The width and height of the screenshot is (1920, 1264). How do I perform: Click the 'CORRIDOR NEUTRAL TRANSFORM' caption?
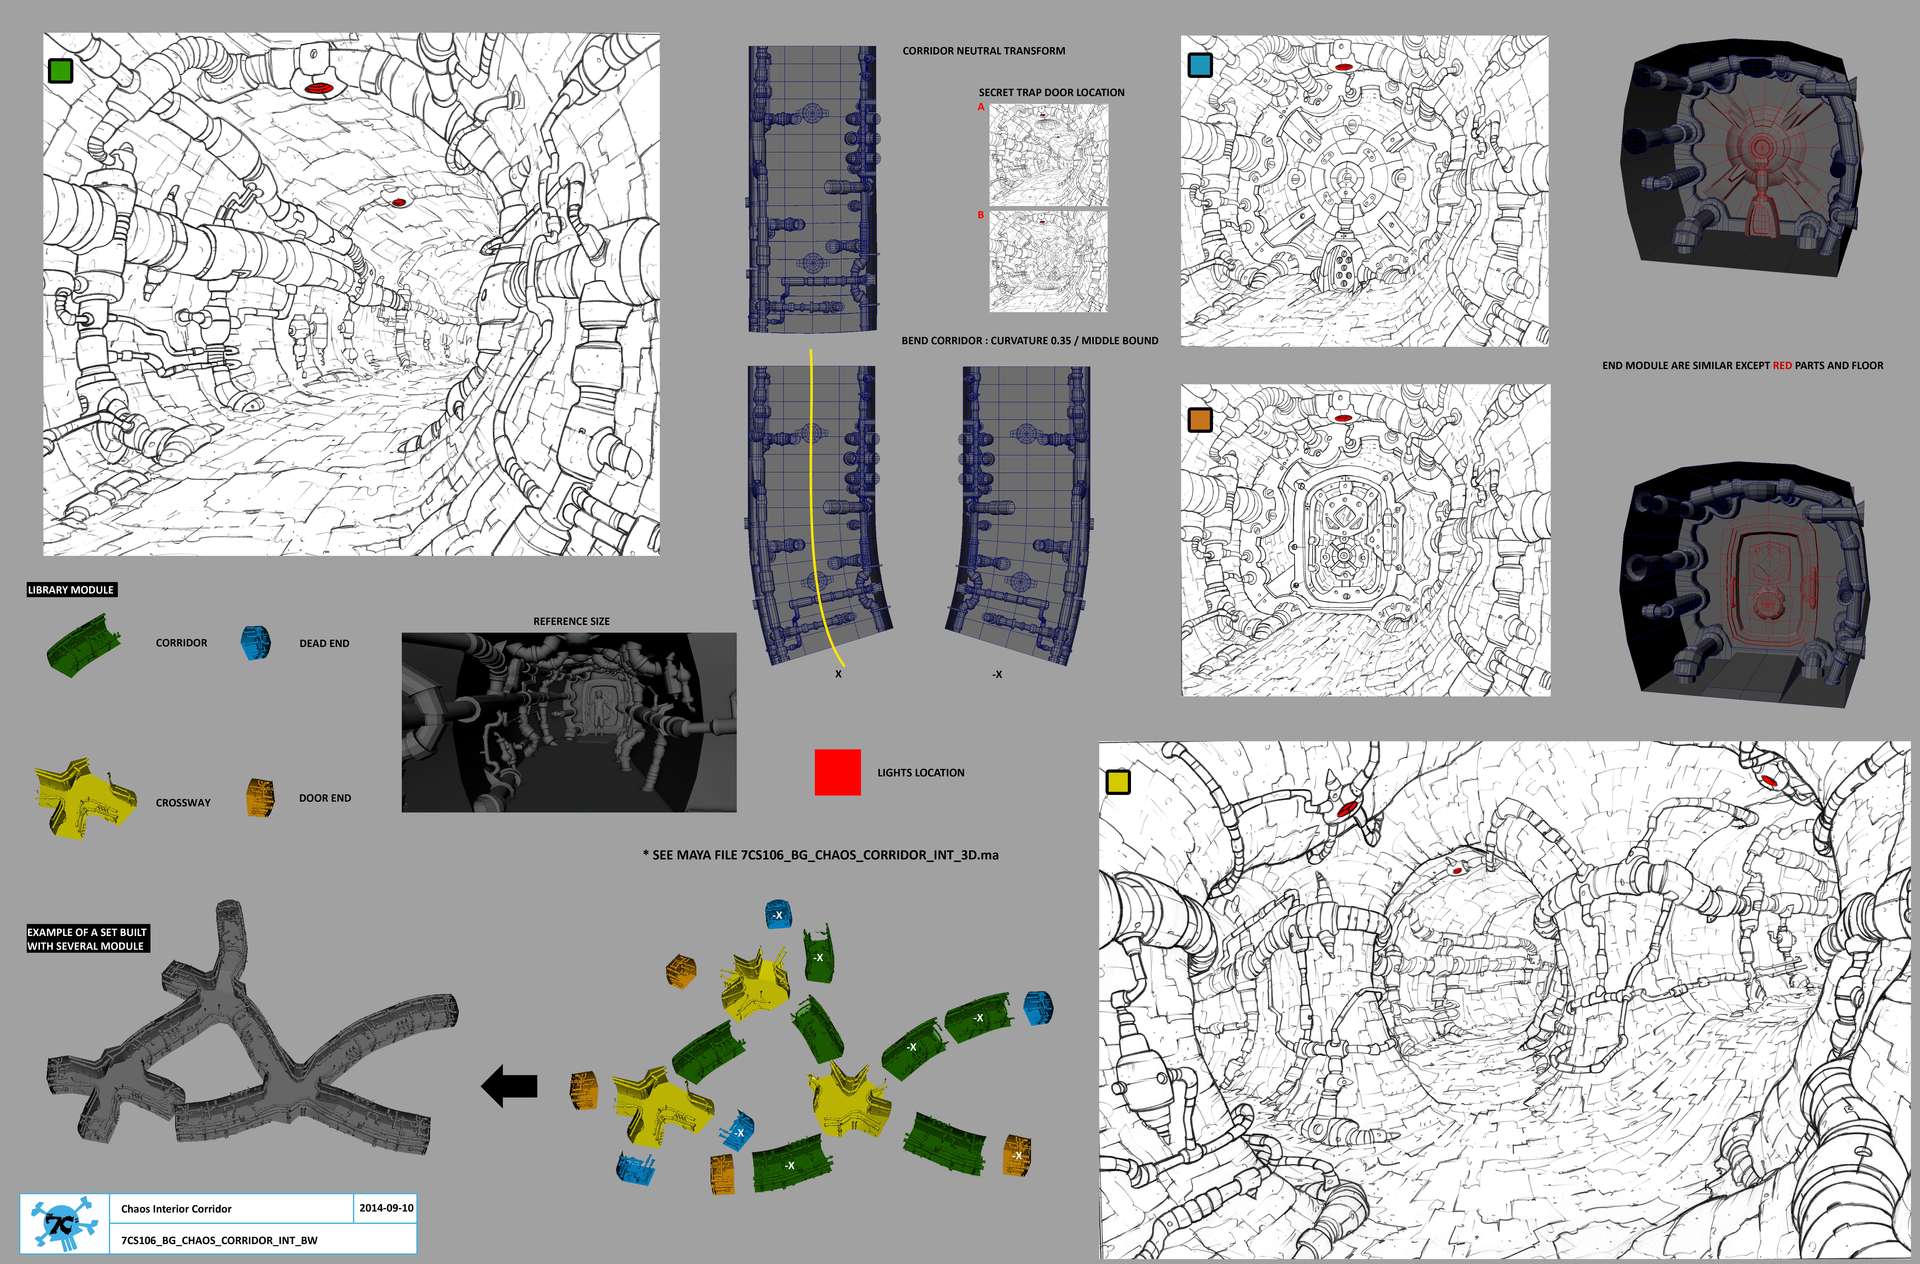pos(984,51)
